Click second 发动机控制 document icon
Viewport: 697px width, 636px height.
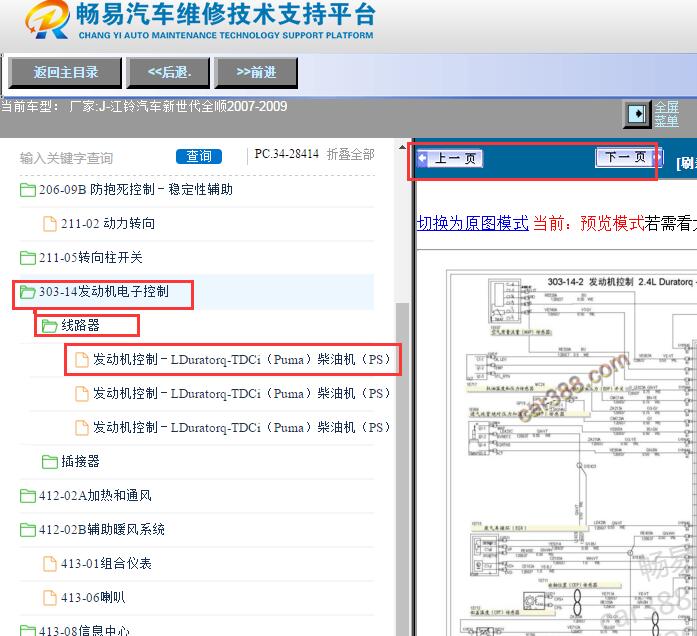(82, 394)
